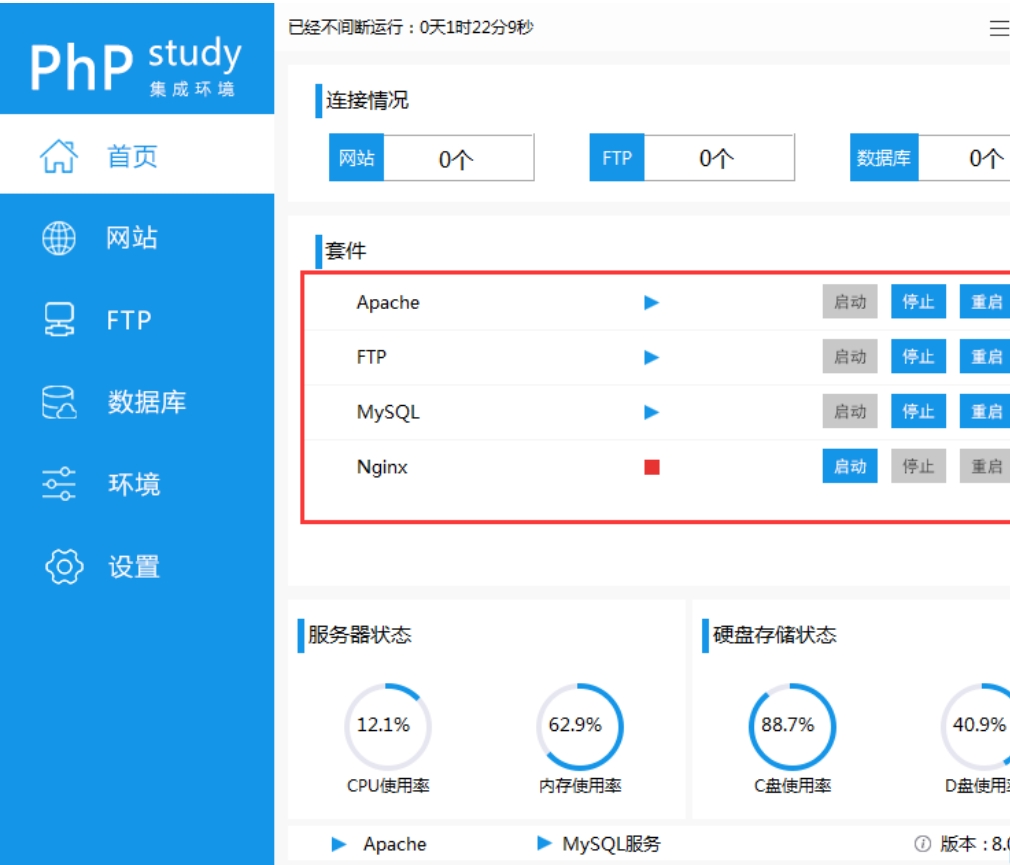Screen dimensions: 1010x865
Task: Select the Nginx row name in 套件
Action: [x=383, y=467]
